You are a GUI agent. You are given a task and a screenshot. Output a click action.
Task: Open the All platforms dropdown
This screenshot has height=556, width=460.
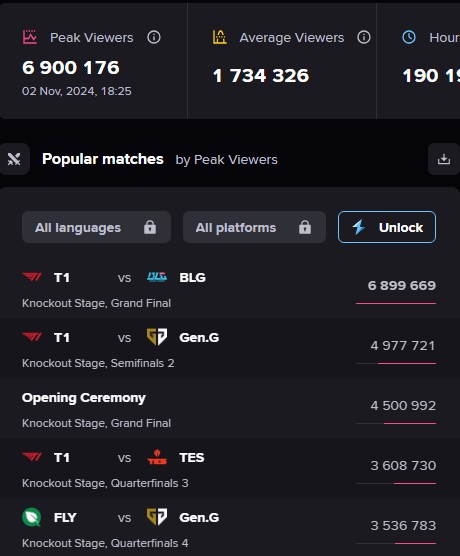[254, 227]
